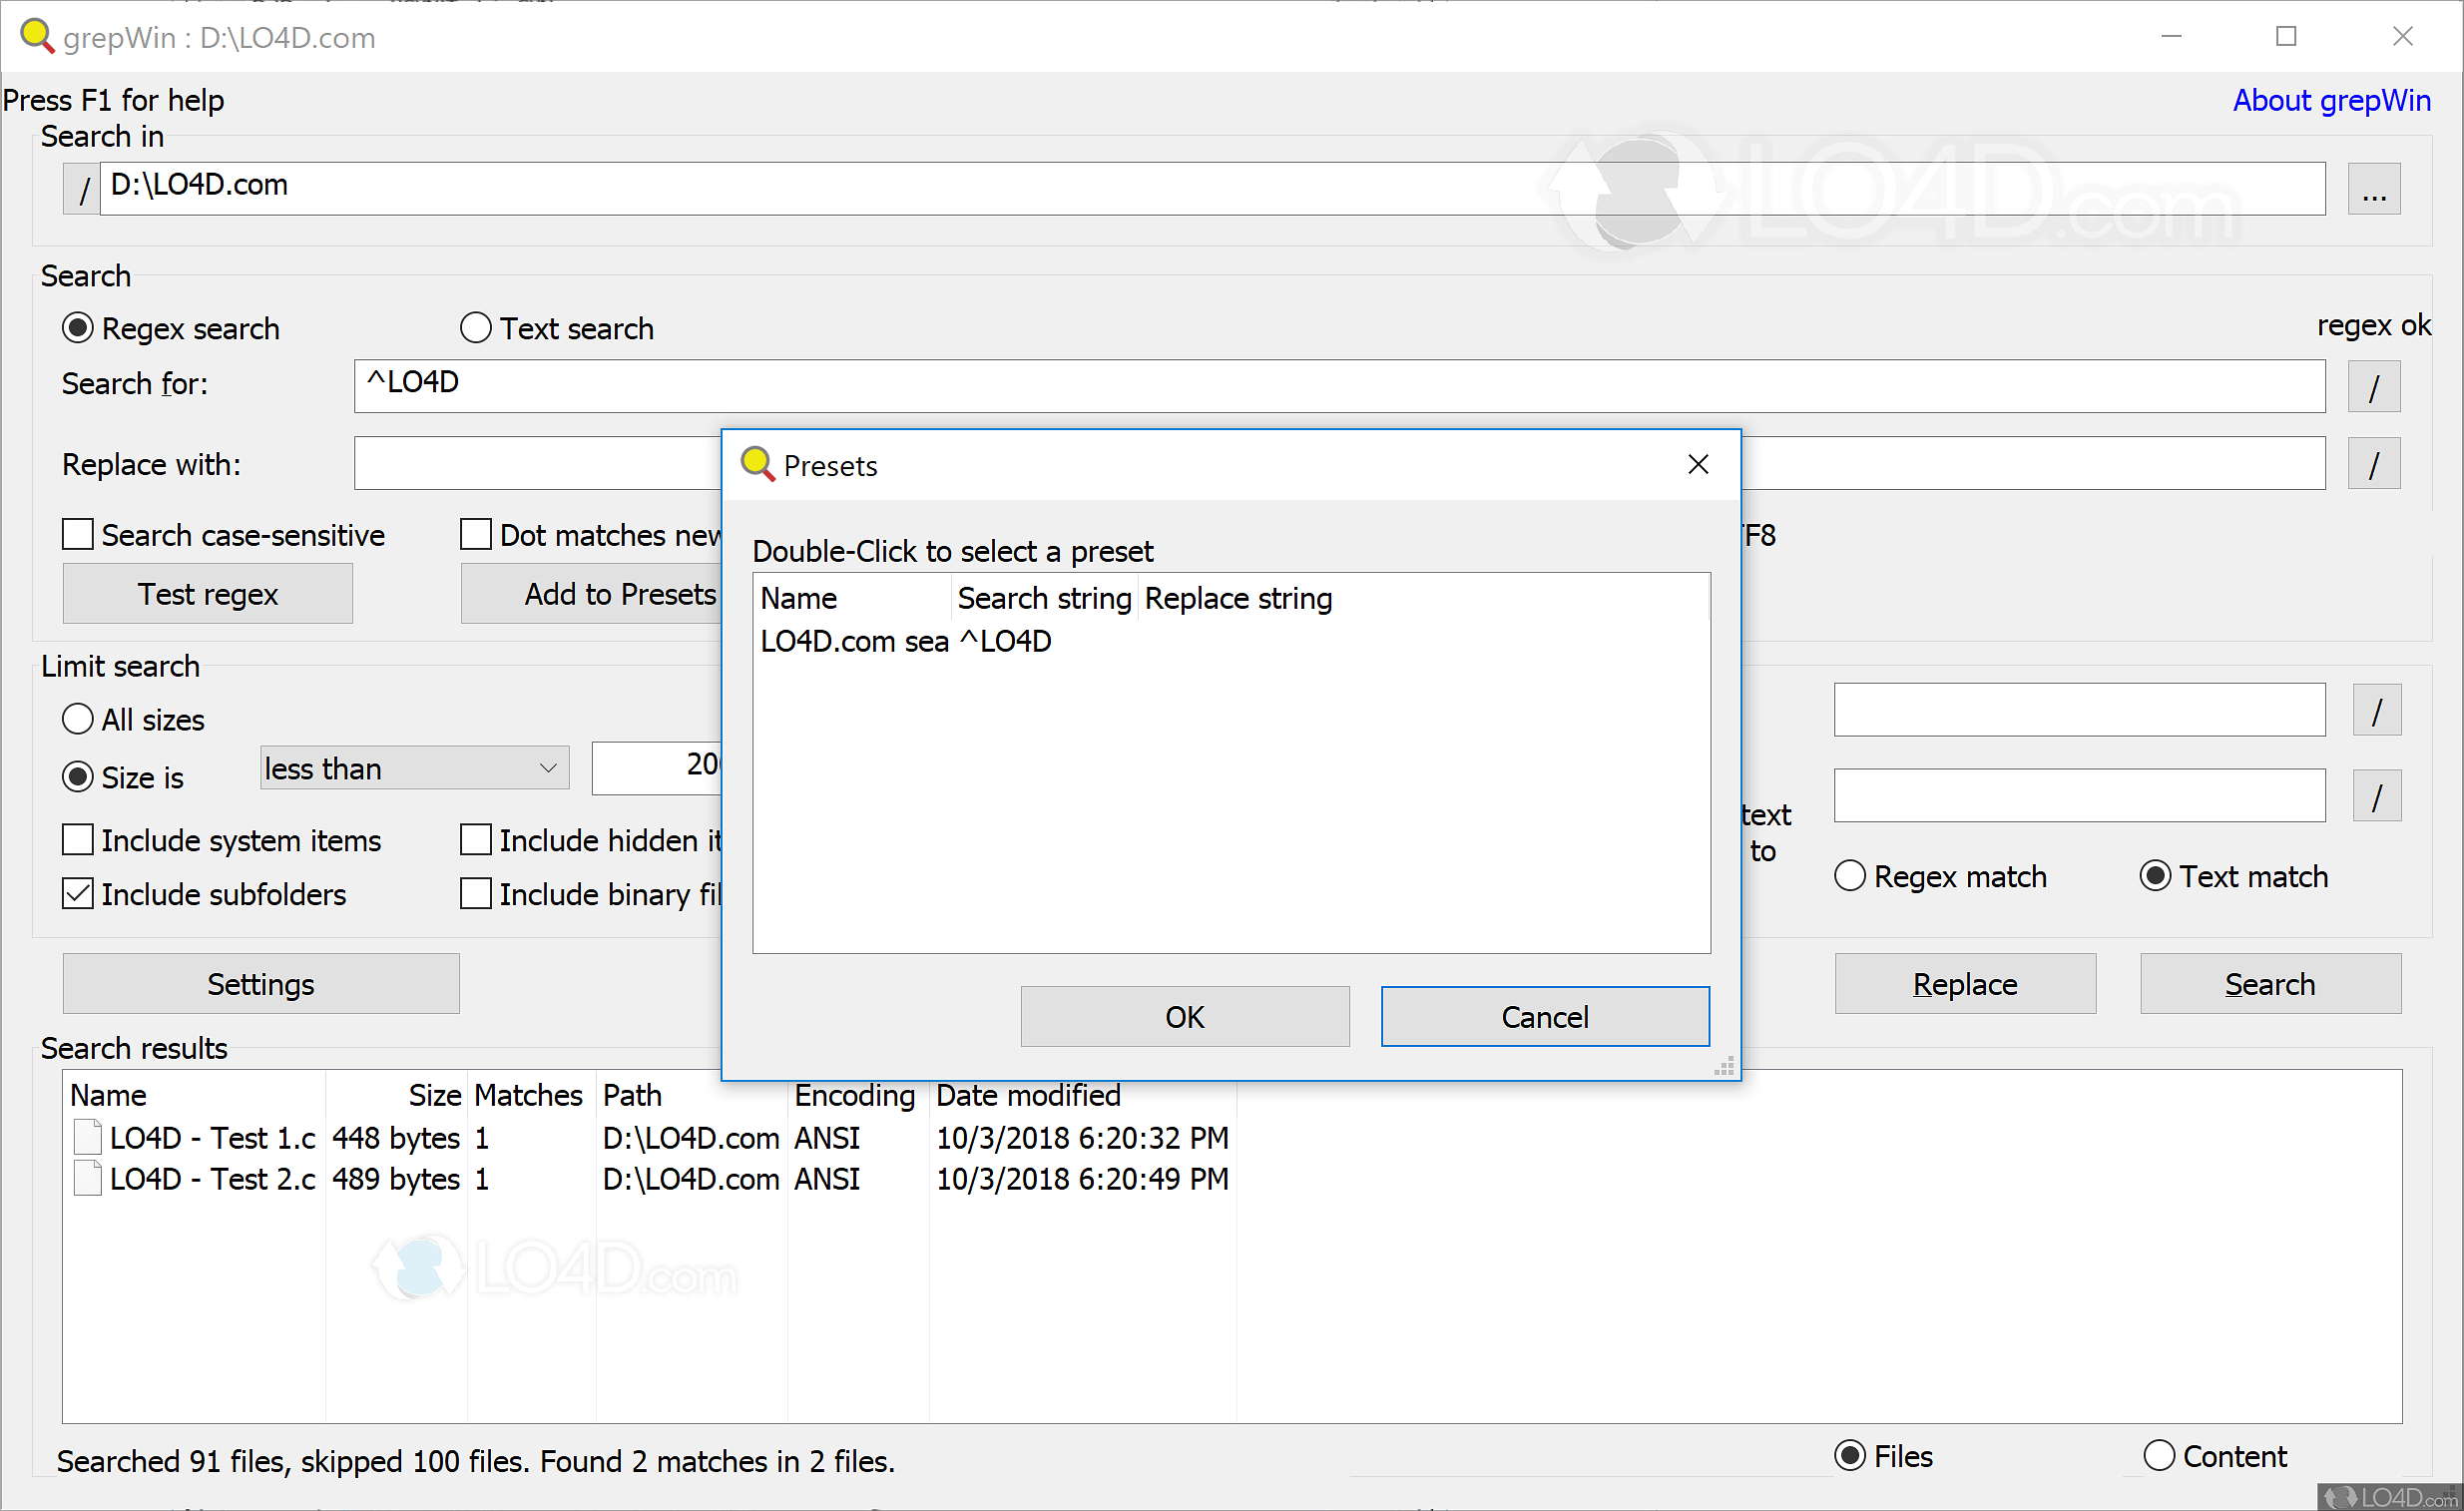Screen dimensions: 2464x1511
Task: Expand the 'less than' size dropdown
Action: [547, 768]
